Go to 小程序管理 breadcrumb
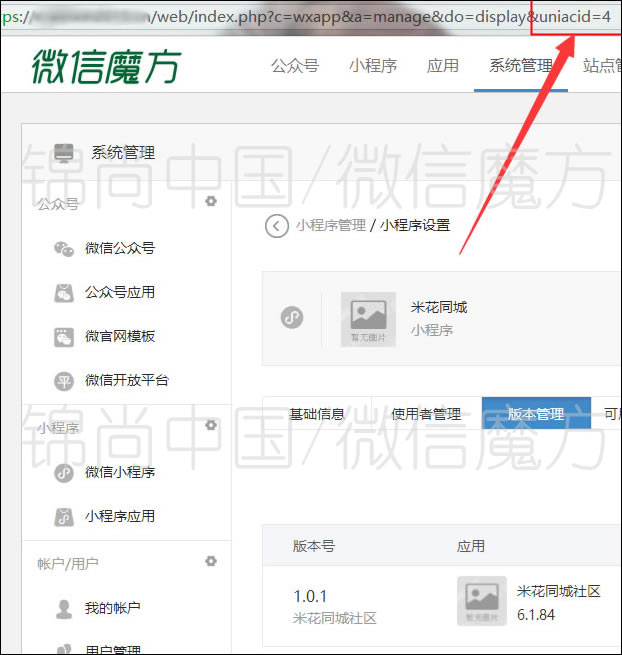The width and height of the screenshot is (622, 655). pyautogui.click(x=331, y=226)
